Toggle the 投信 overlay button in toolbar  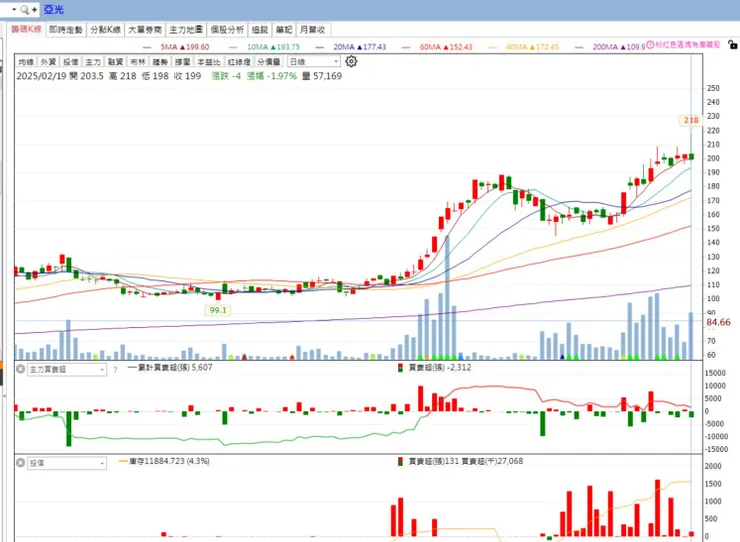pos(71,62)
